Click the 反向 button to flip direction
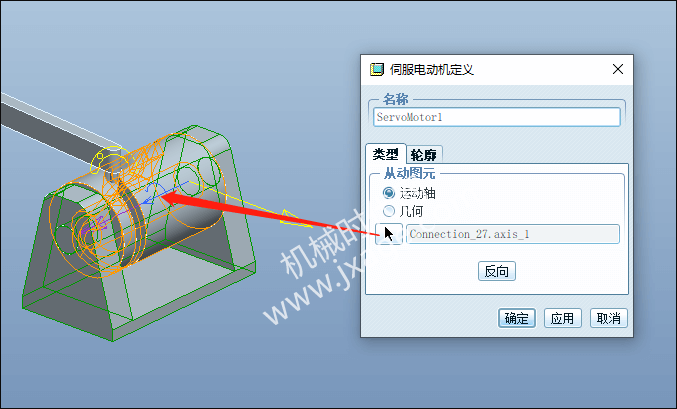 [497, 271]
